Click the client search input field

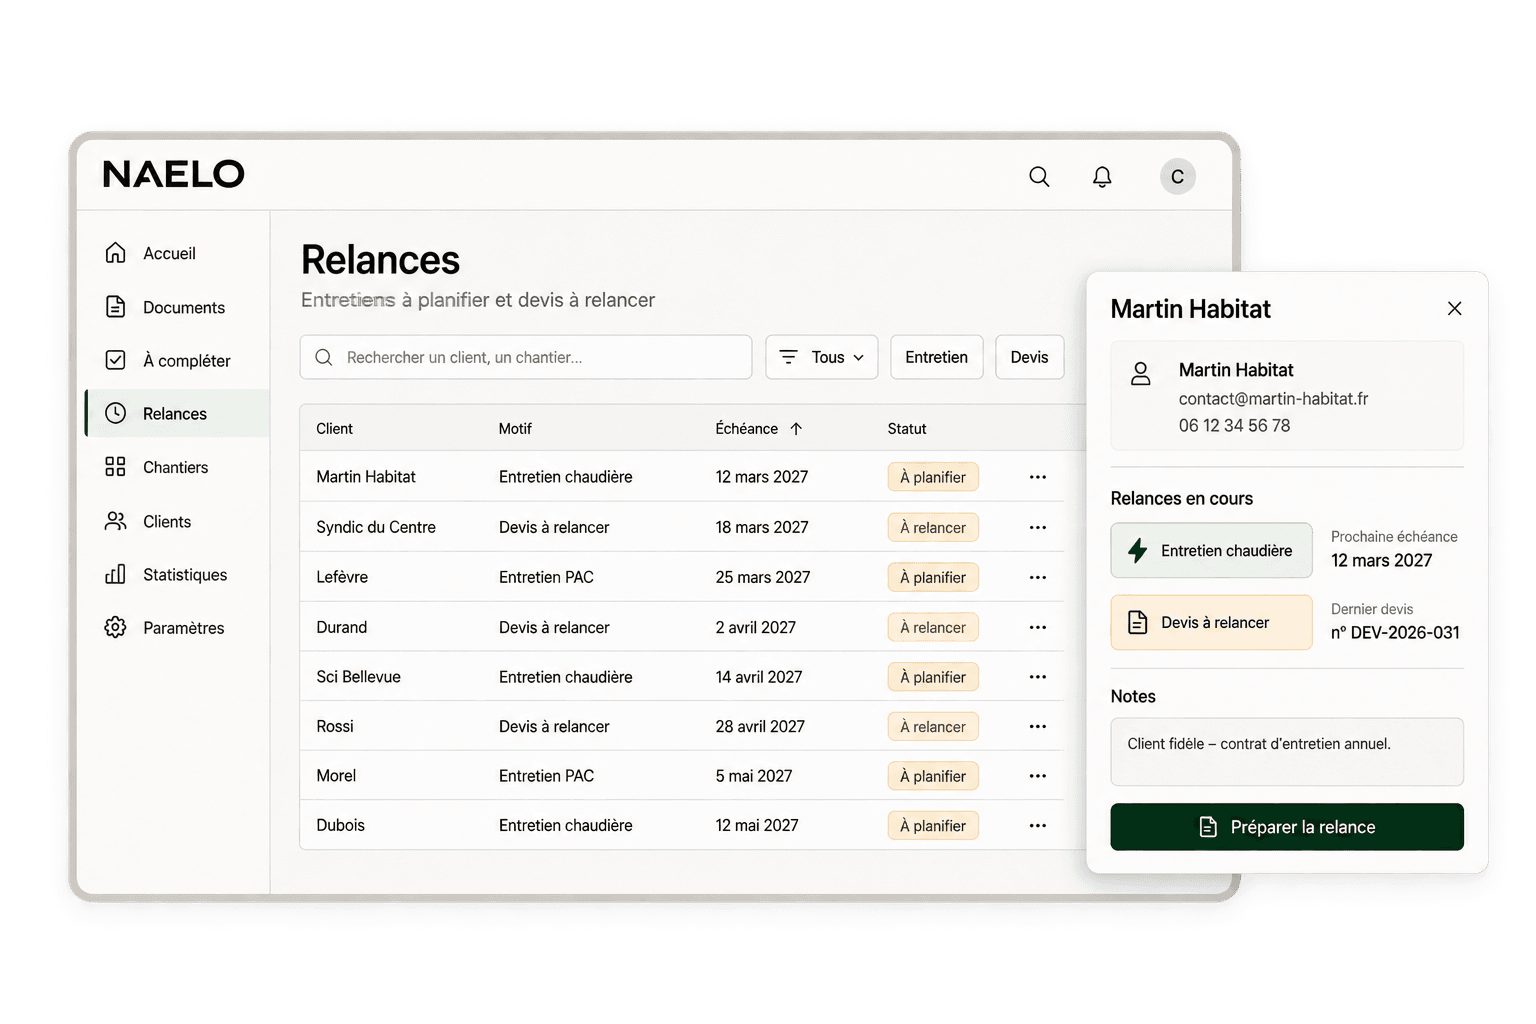(x=526, y=357)
